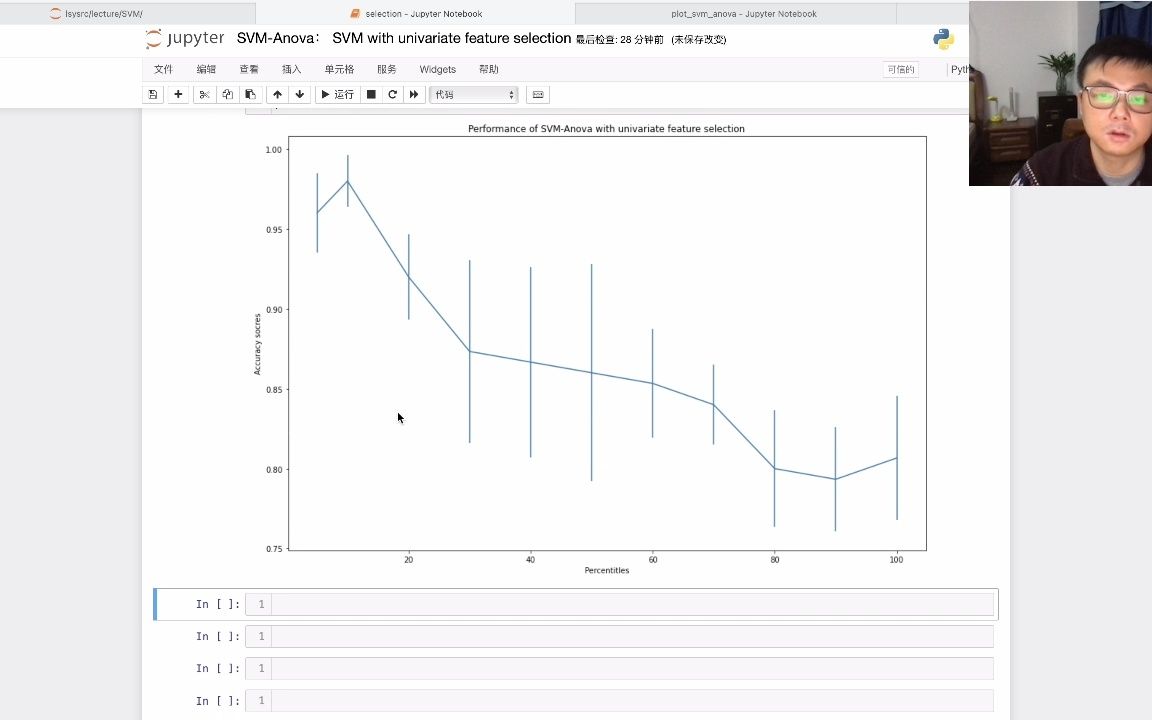1152x720 pixels.
Task: Open the 单元格 menu
Action: point(338,69)
